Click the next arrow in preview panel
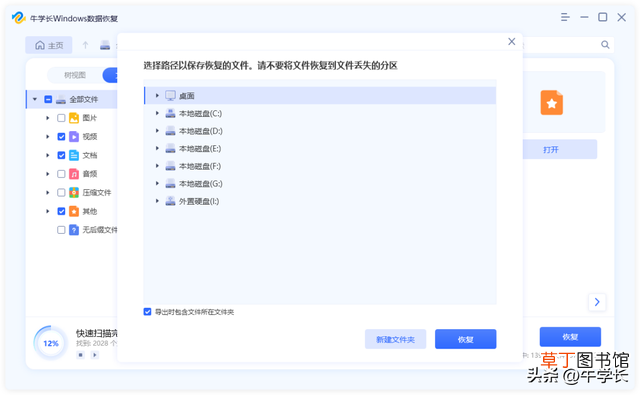Viewport: 640px width, 395px height. coord(597,302)
